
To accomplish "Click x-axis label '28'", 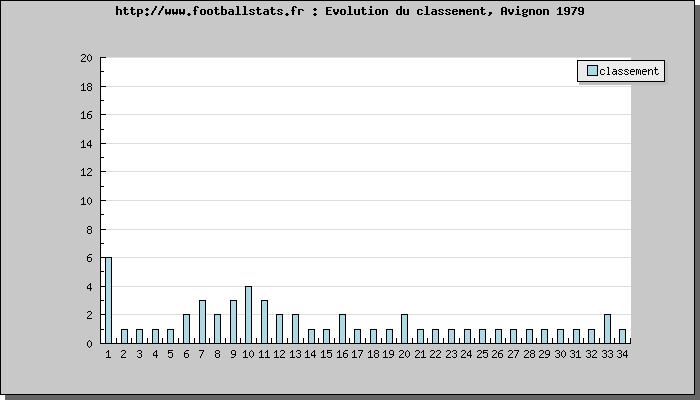I will coord(529,354).
